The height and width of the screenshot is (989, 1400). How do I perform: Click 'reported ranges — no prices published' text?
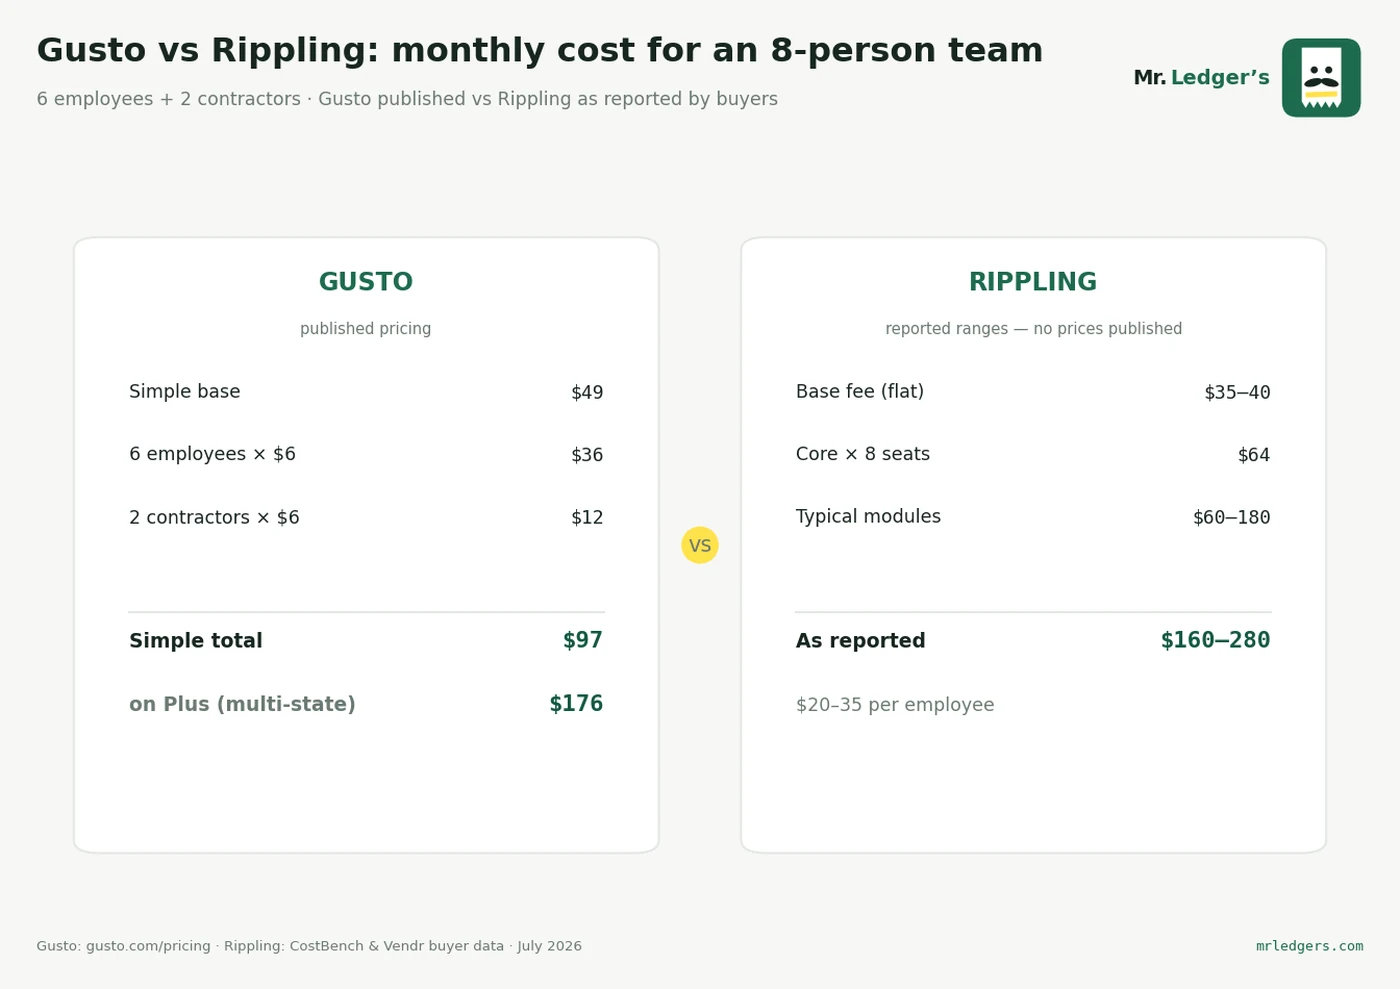(1033, 329)
